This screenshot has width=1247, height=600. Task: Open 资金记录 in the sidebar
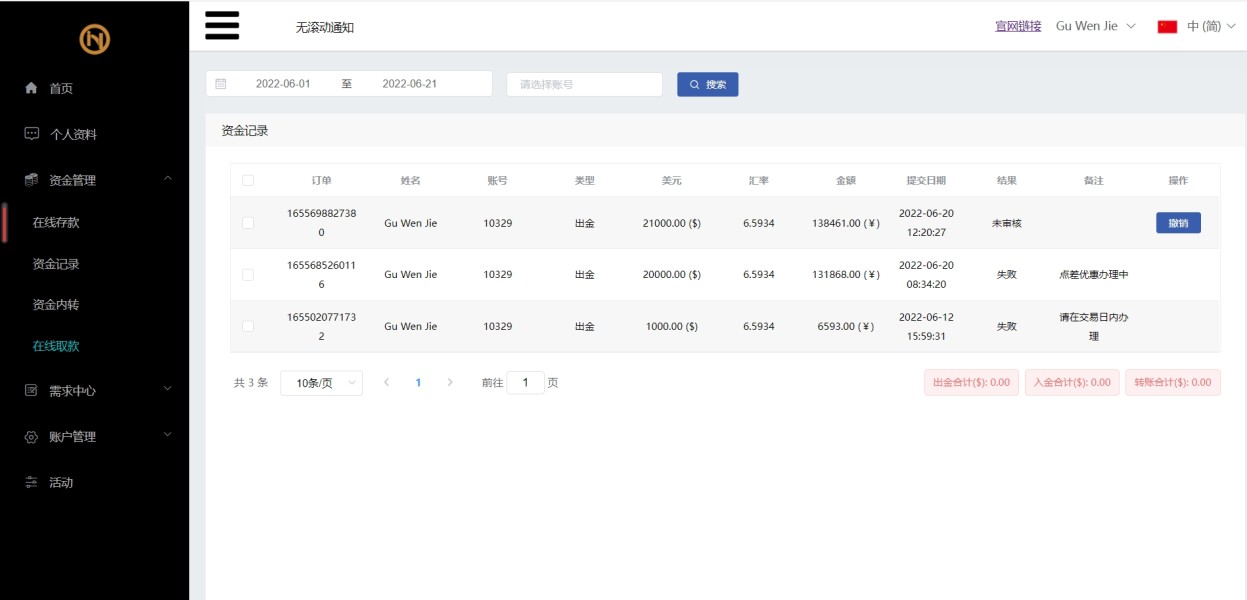(x=56, y=264)
